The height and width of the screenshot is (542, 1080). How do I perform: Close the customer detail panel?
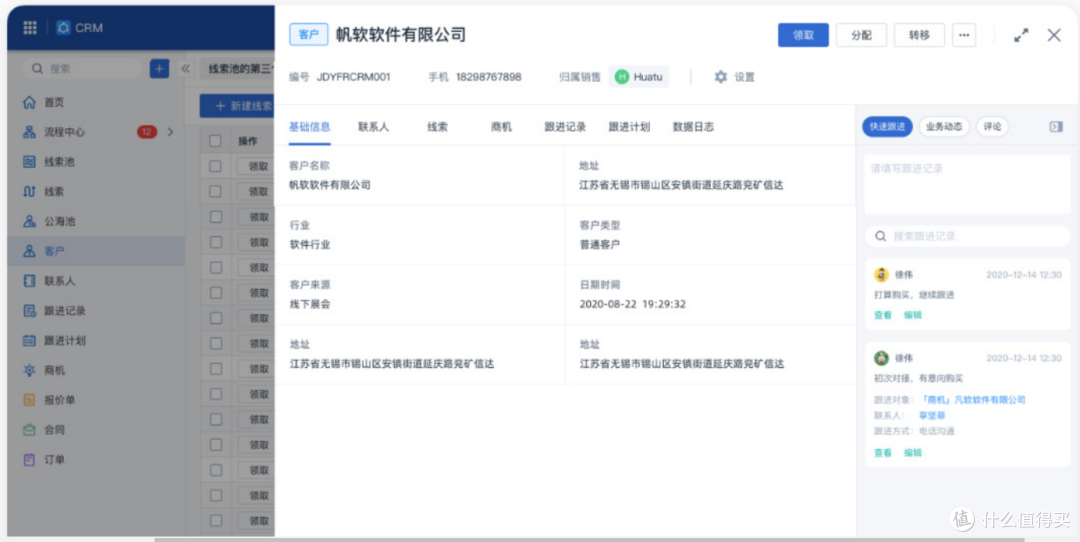click(x=1054, y=35)
